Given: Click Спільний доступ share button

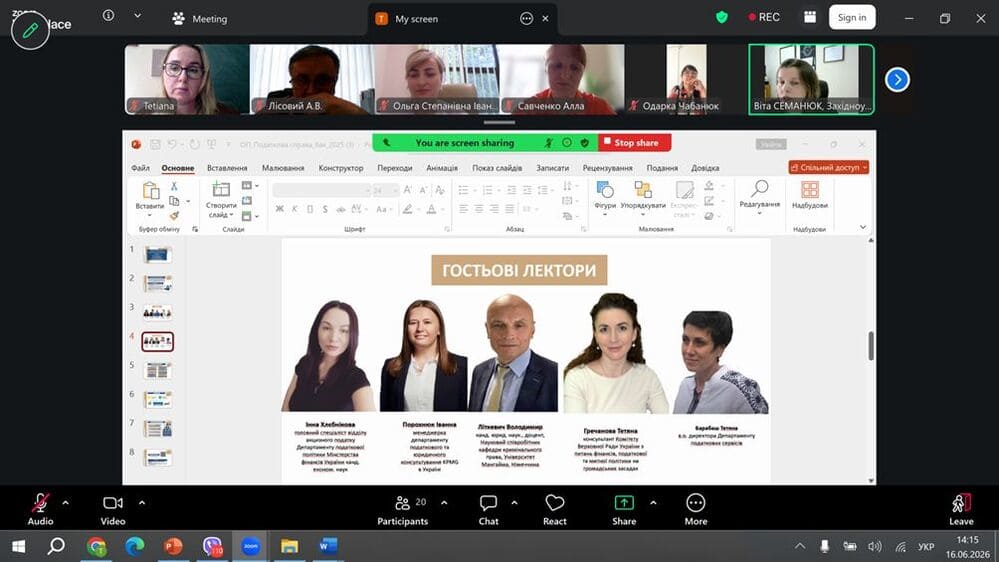Looking at the screenshot, I should [x=828, y=167].
